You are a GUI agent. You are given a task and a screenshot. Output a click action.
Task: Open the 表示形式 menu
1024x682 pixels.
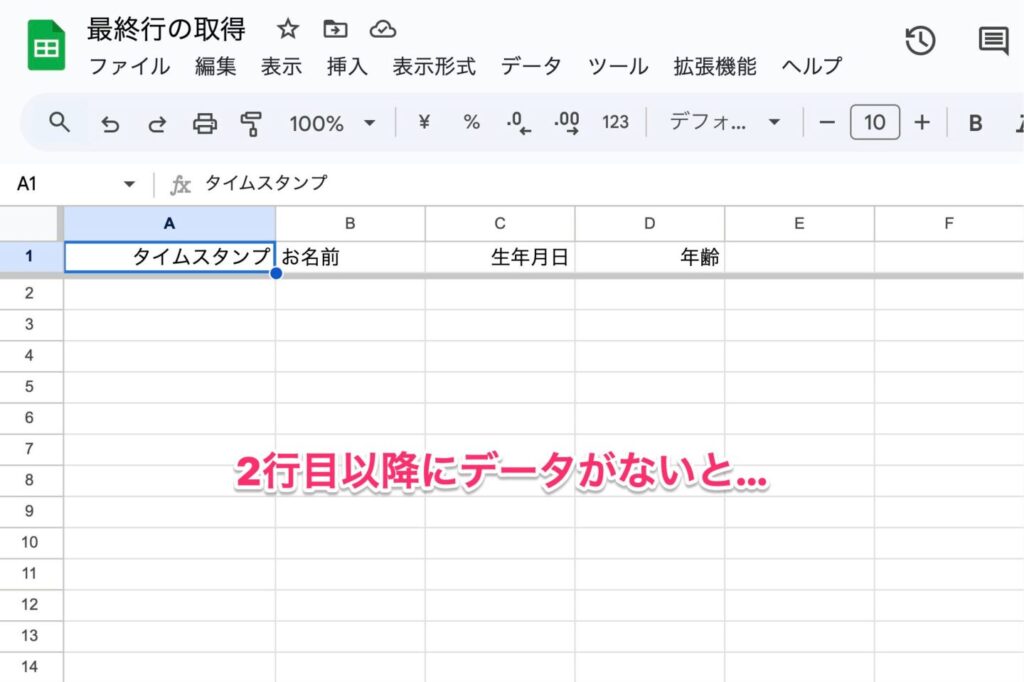[434, 66]
